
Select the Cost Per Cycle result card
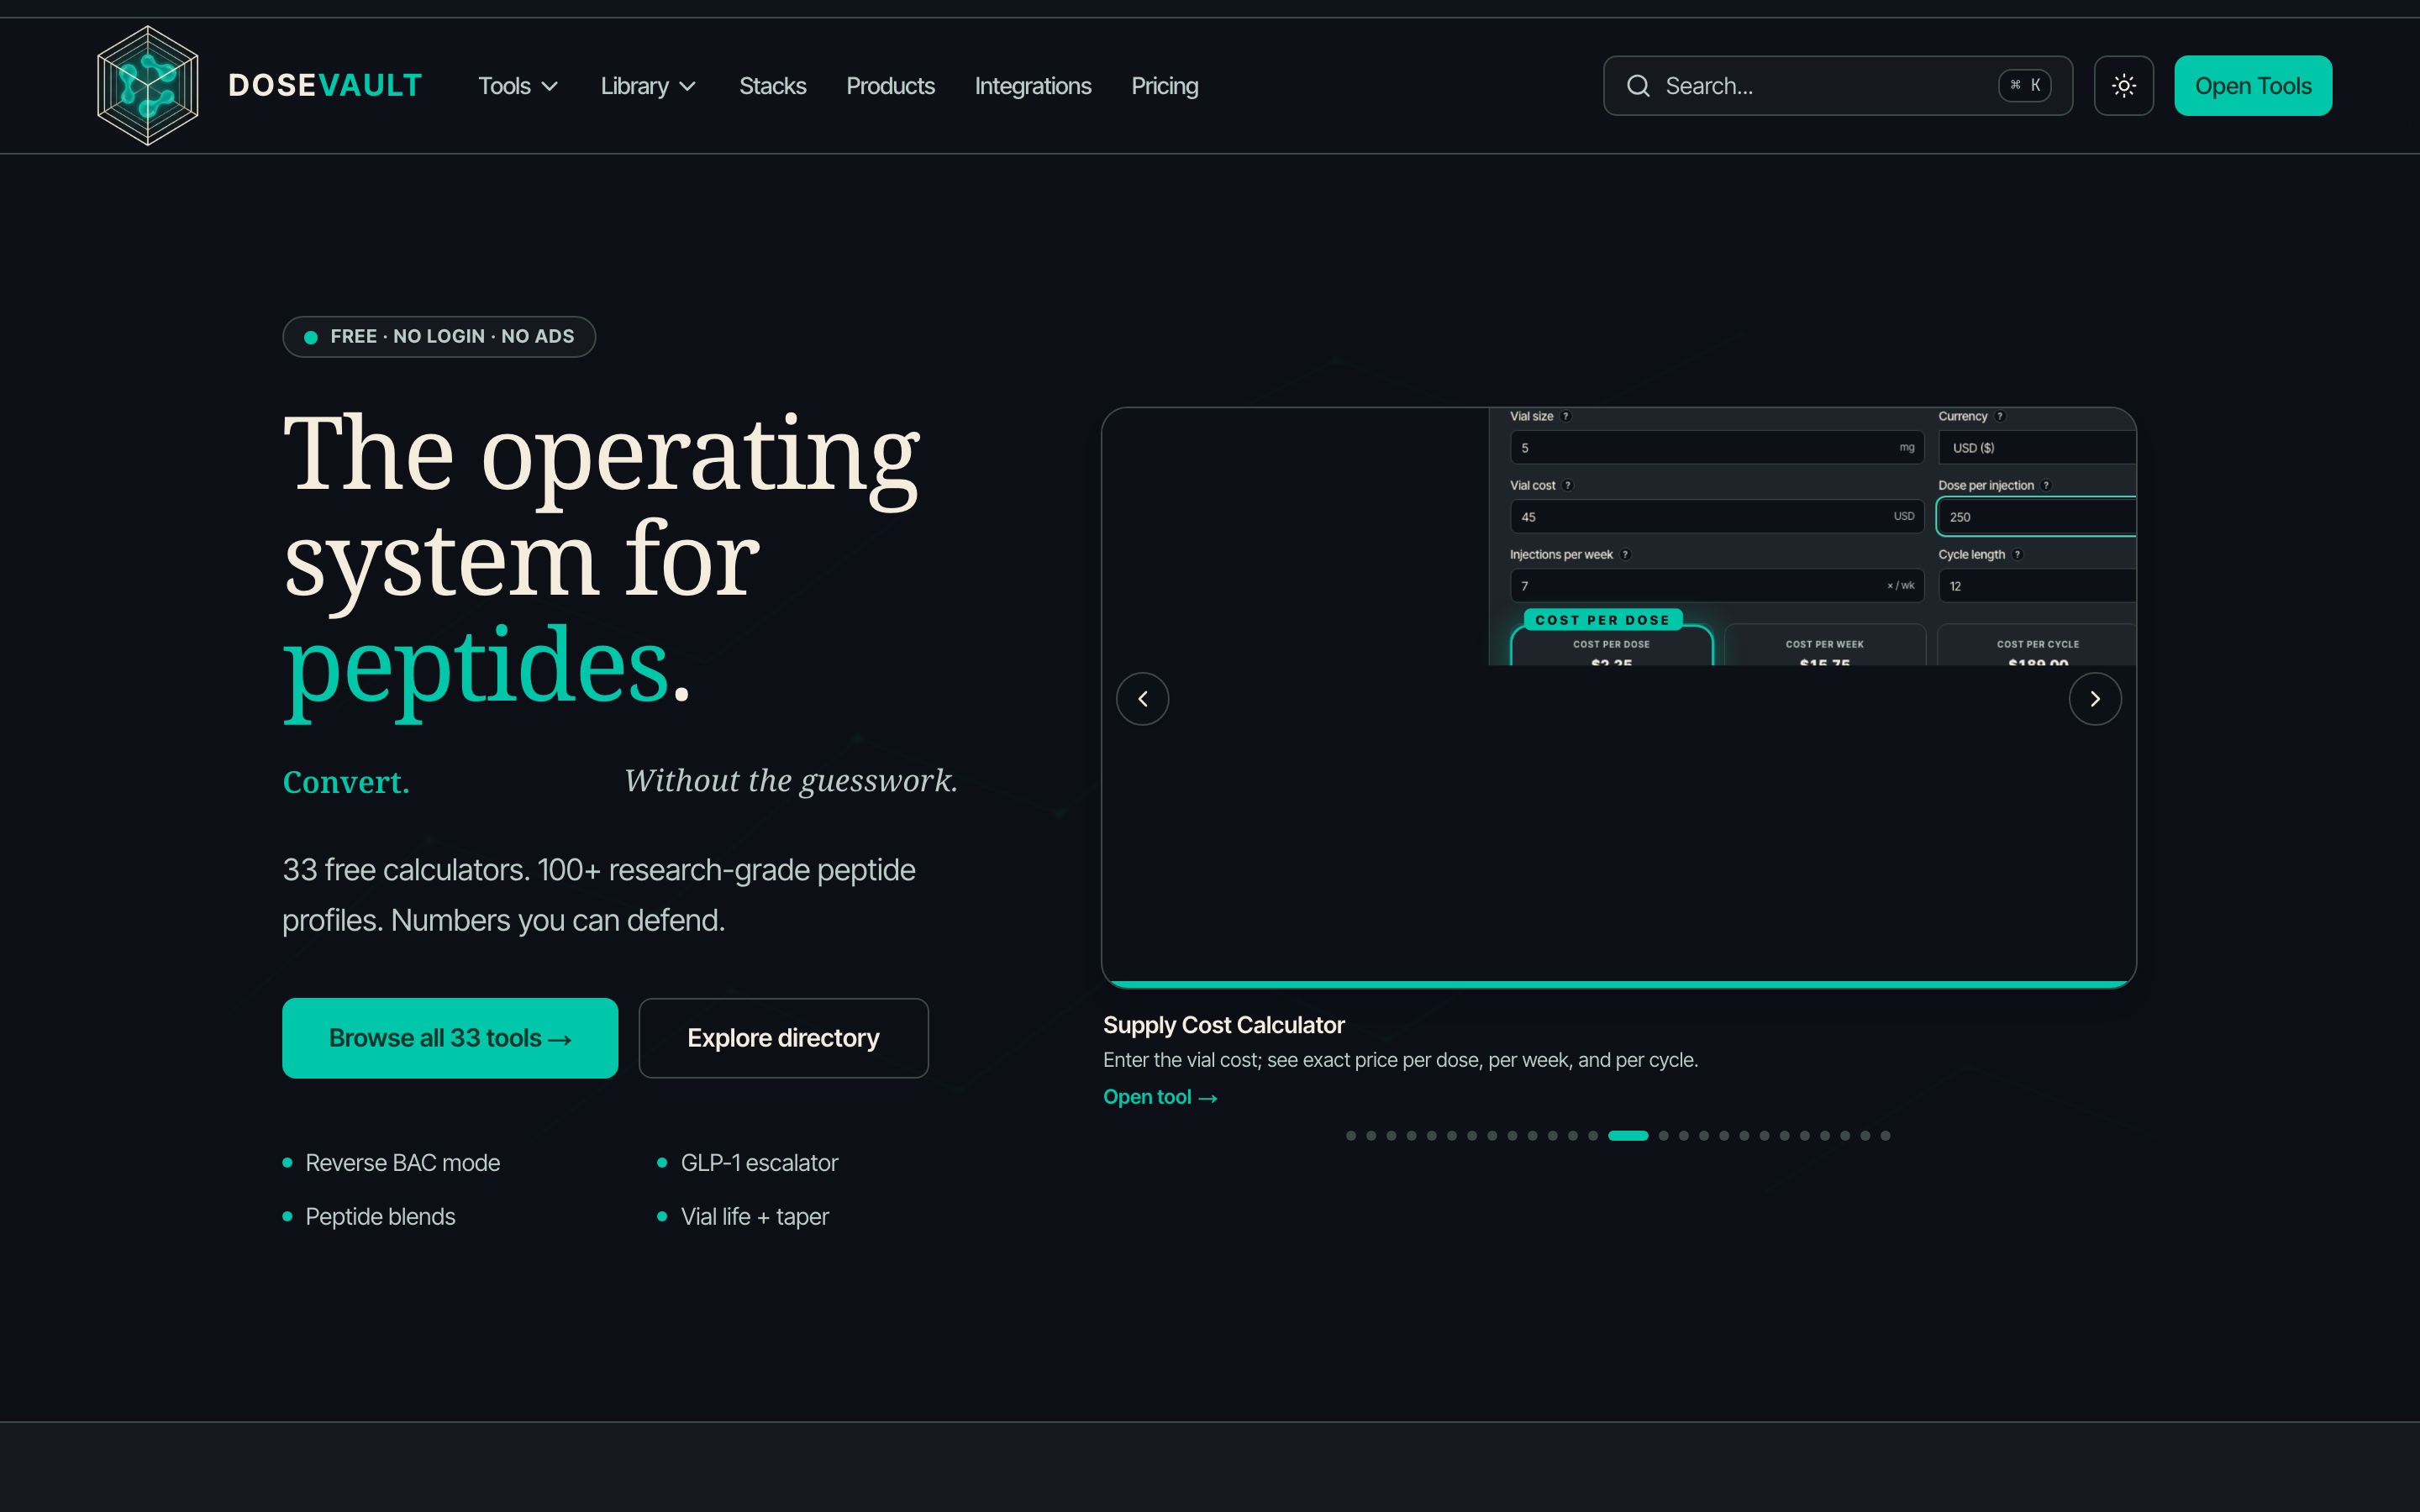2037,646
